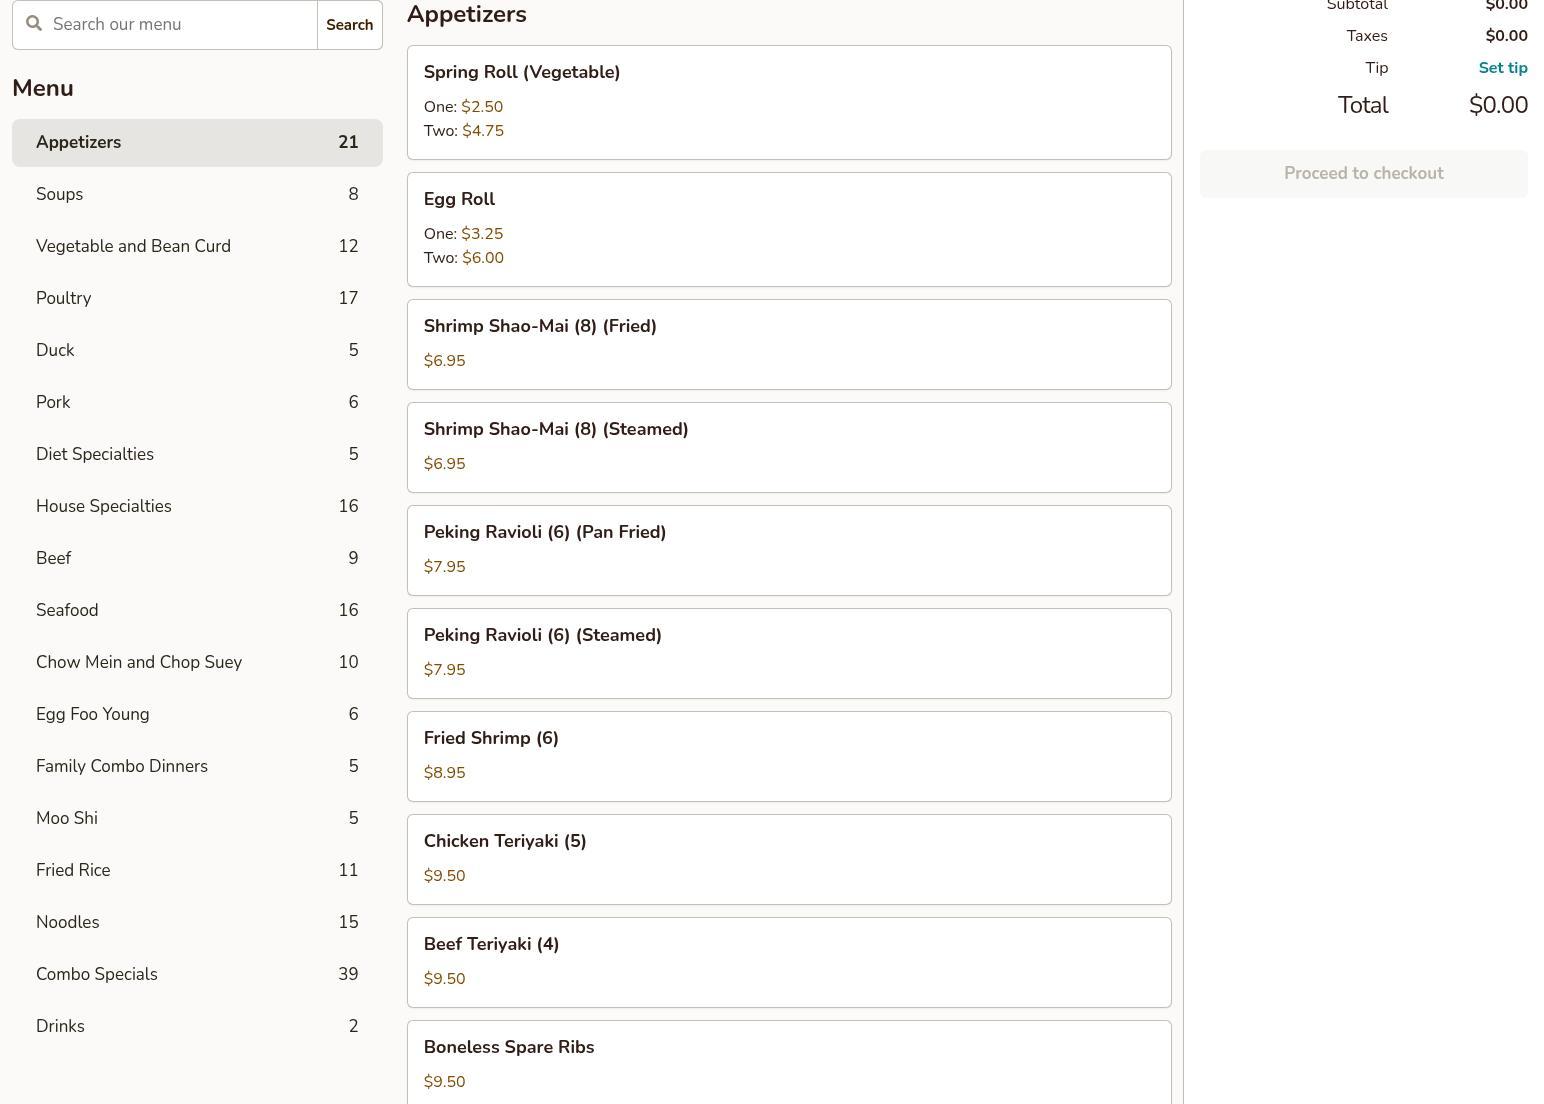1544x1104 pixels.
Task: Open the Duck category
Action: [x=197, y=351]
